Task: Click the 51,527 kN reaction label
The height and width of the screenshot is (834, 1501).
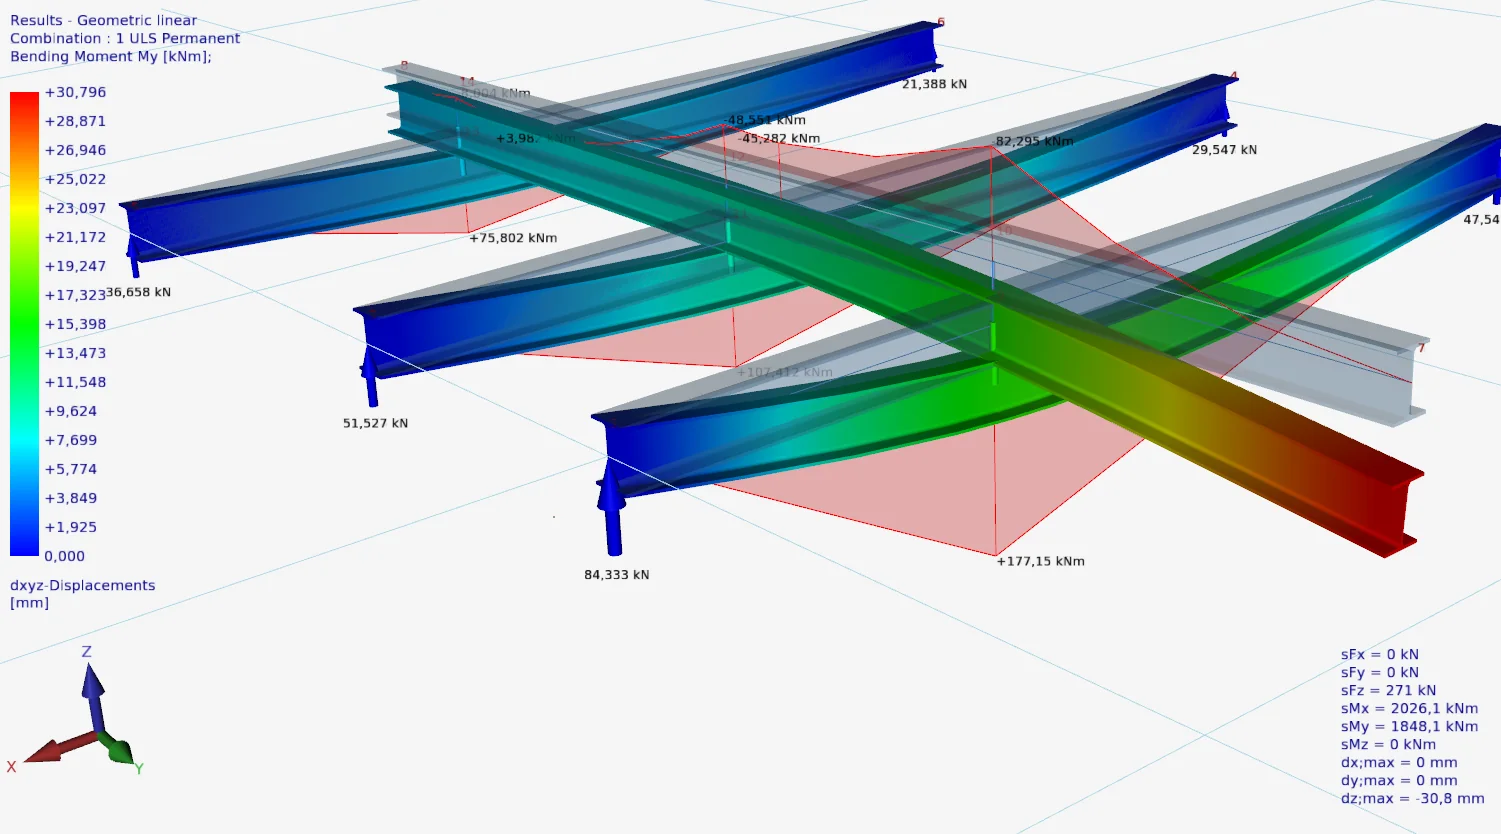Action: 375,423
